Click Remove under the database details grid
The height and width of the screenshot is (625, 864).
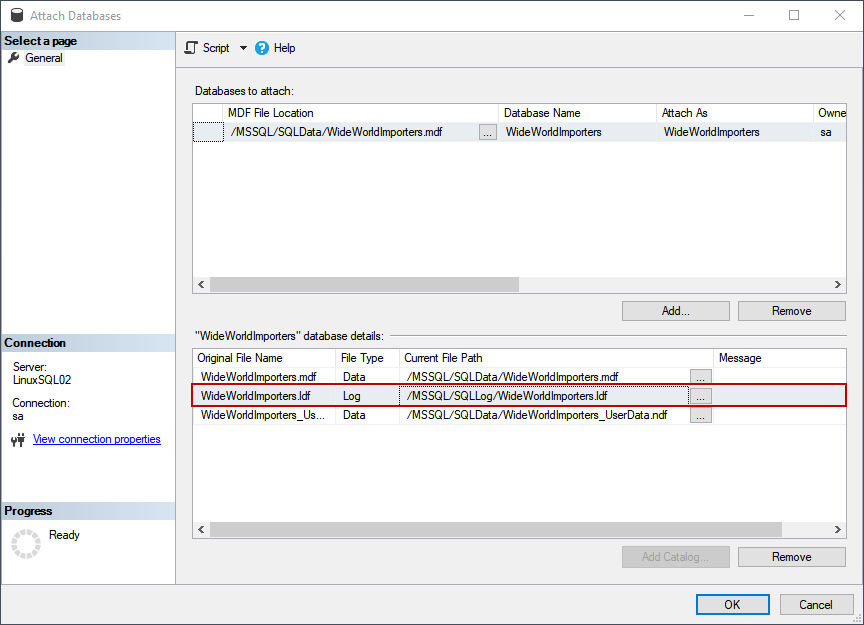[791, 557]
